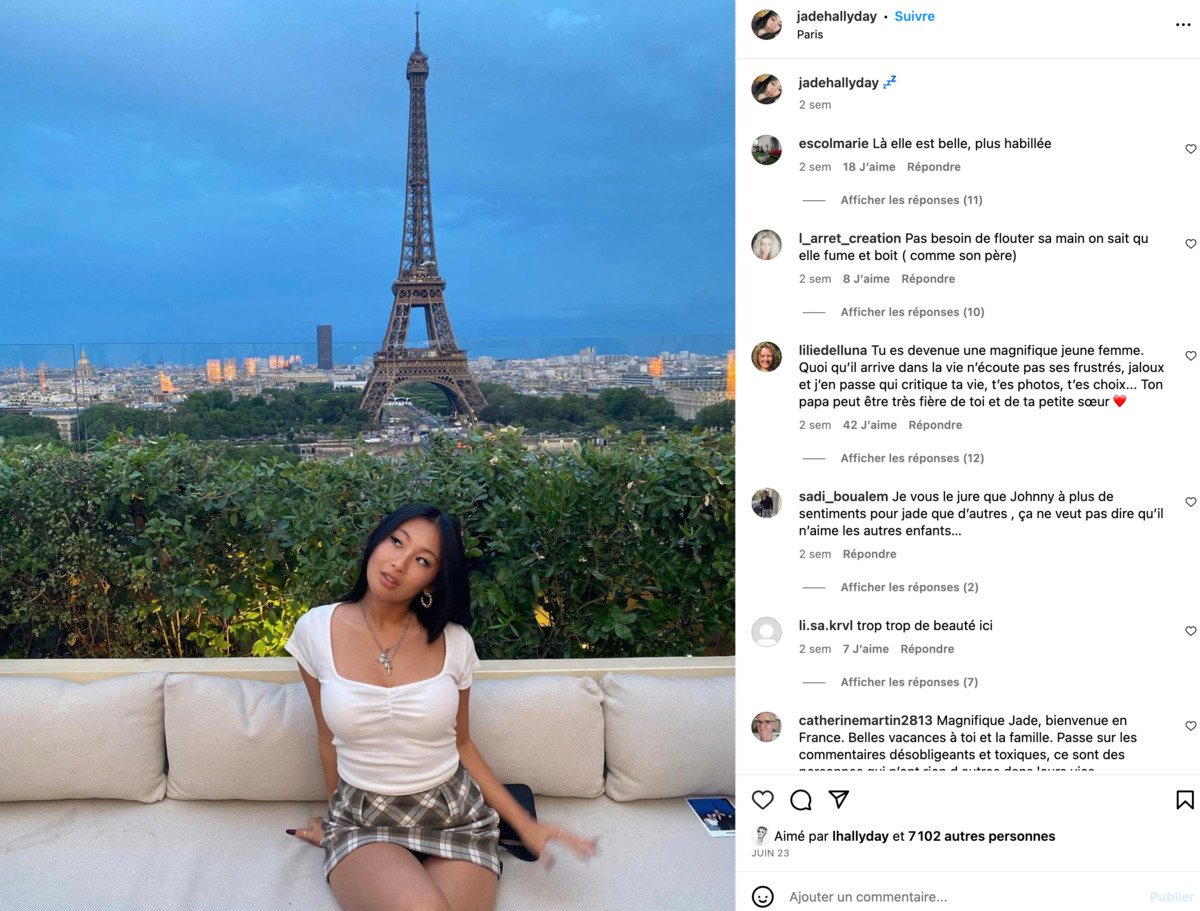Reply to l_arret_creation's comment via Répondre
This screenshot has height=911, width=1200.
[928, 279]
